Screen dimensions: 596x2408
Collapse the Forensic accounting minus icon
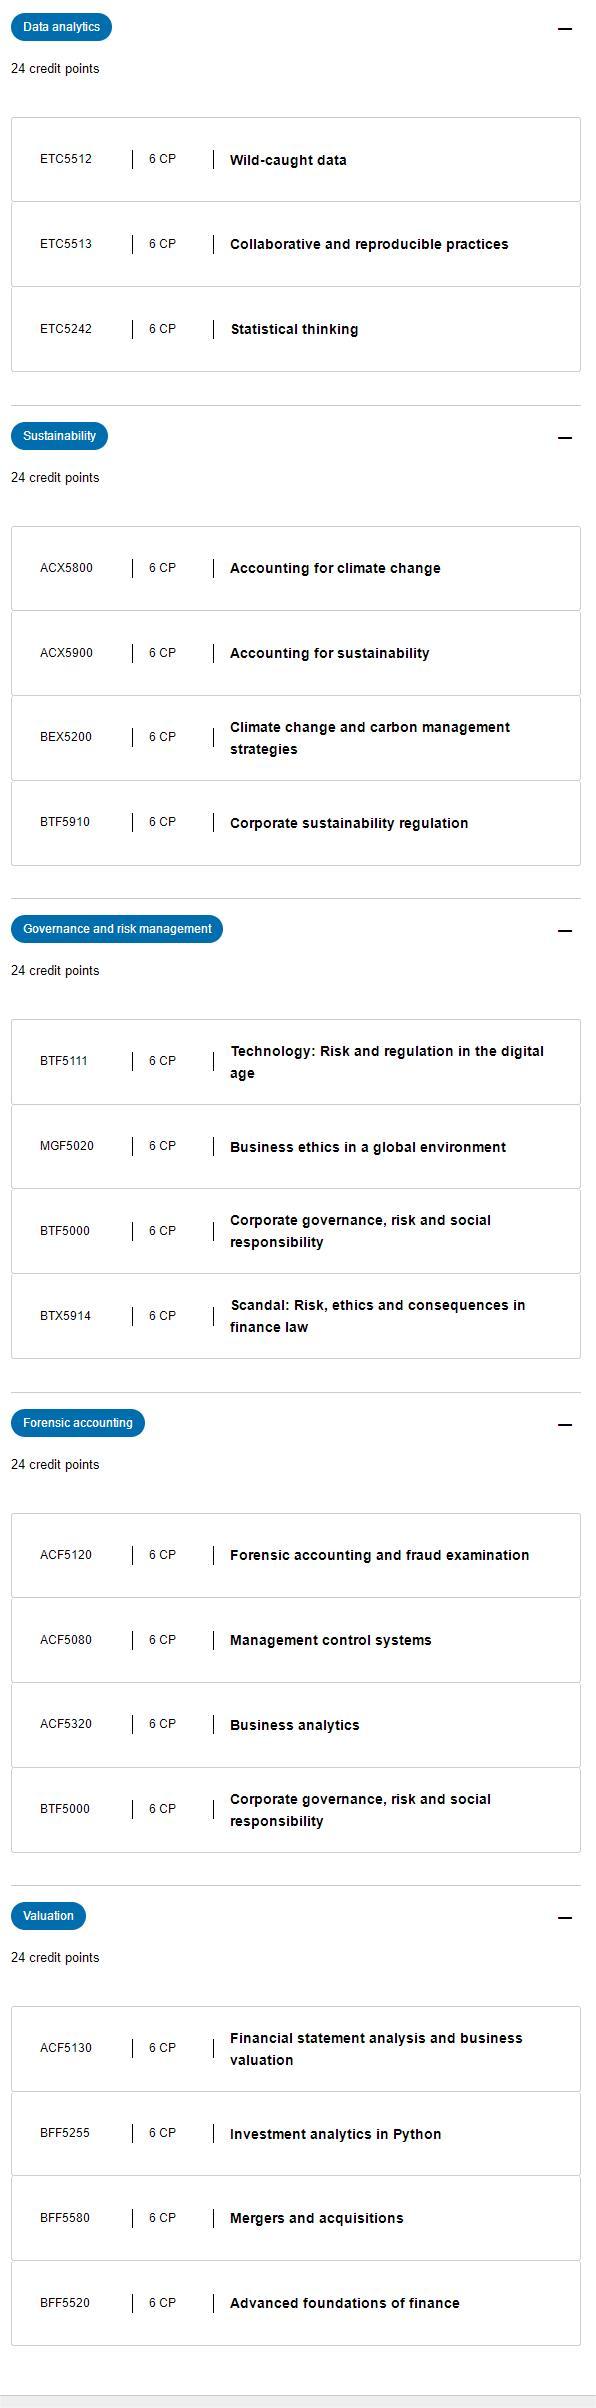click(x=564, y=1425)
